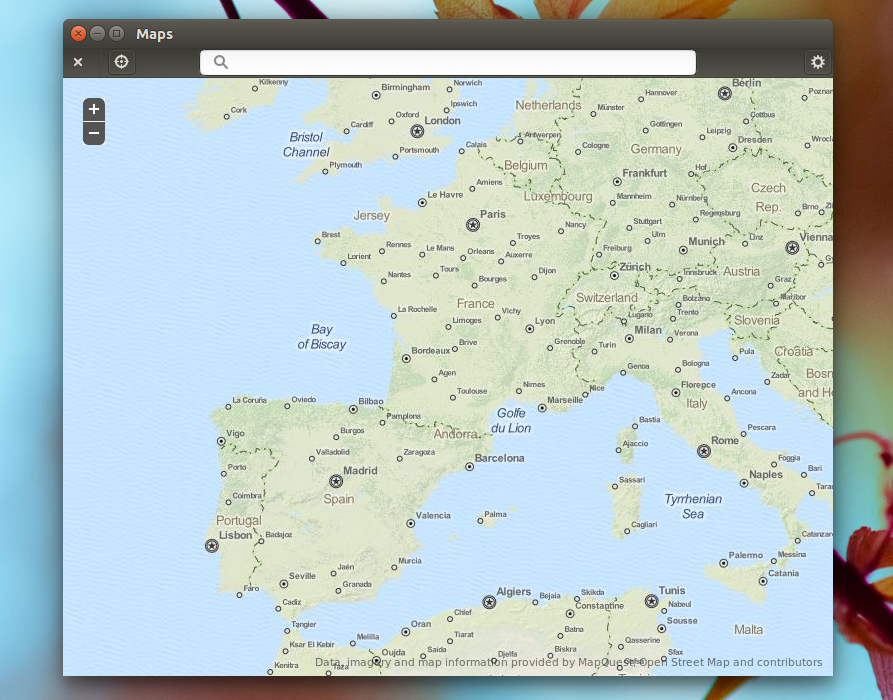Select the Algiers map marker
The image size is (893, 700).
pos(490,601)
